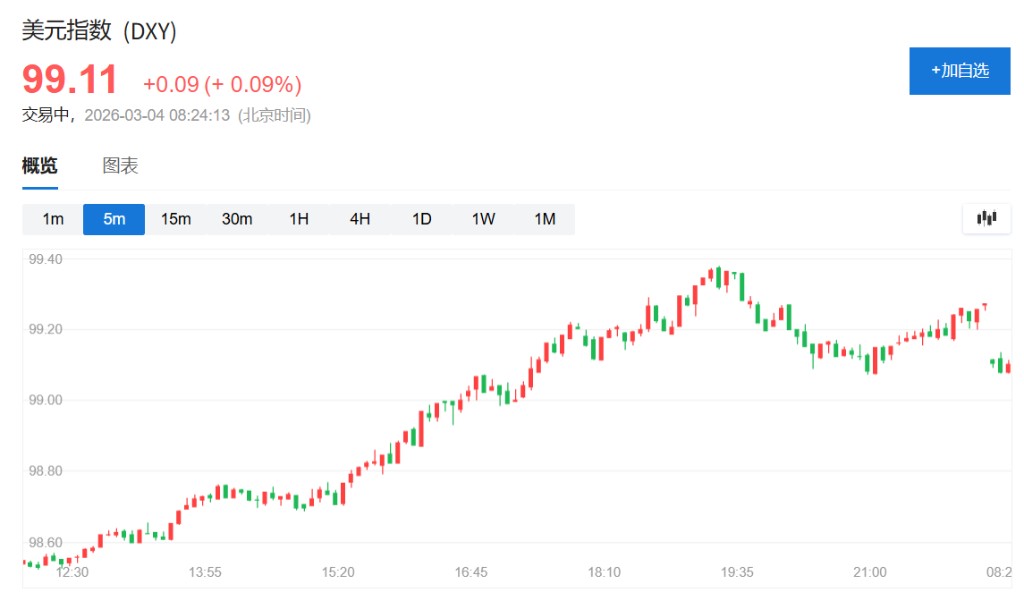This screenshot has height=600, width=1024.
Task: Switch to the 4H timeframe
Action: coord(360,219)
